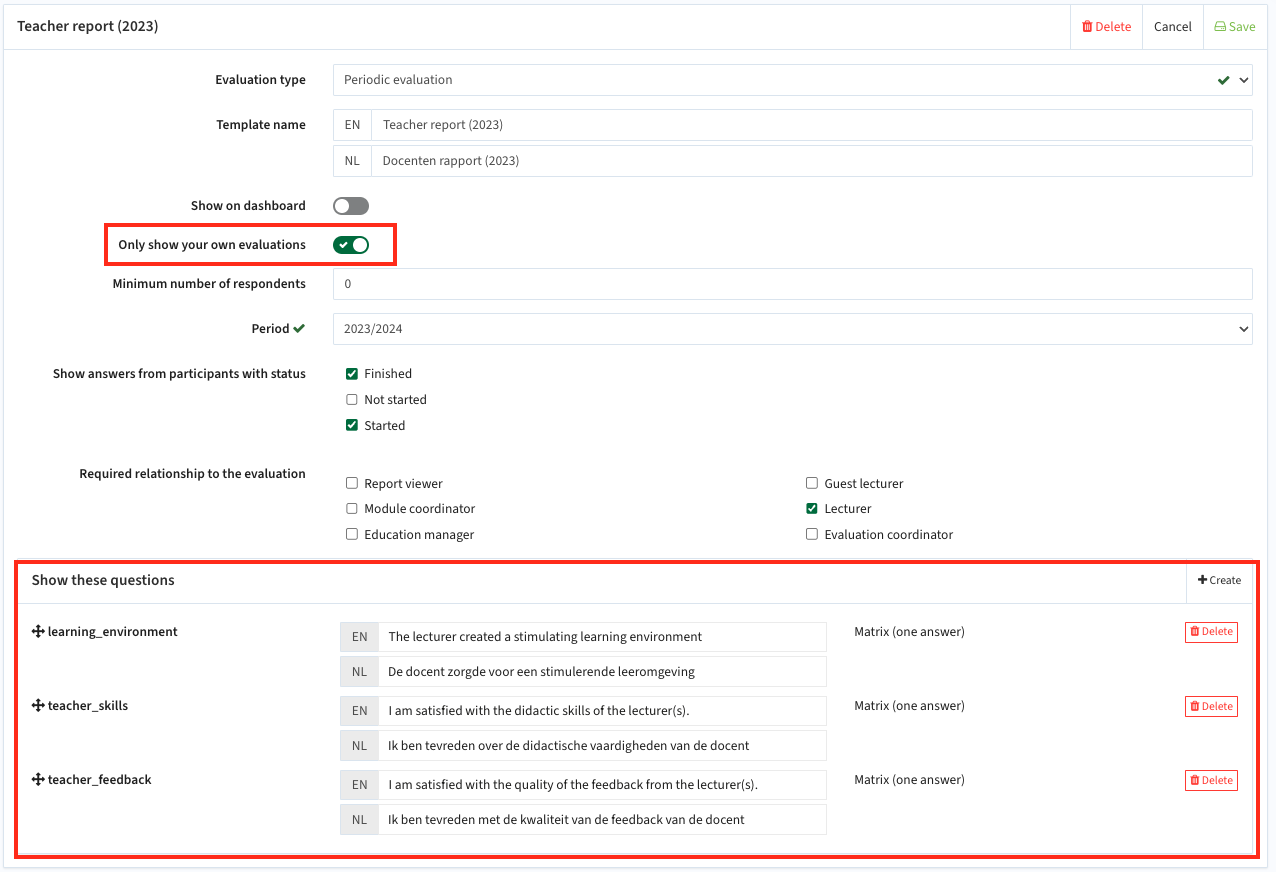Check the Evaluation coordinator relationship
Screen dimensions: 1276x872
click(812, 535)
